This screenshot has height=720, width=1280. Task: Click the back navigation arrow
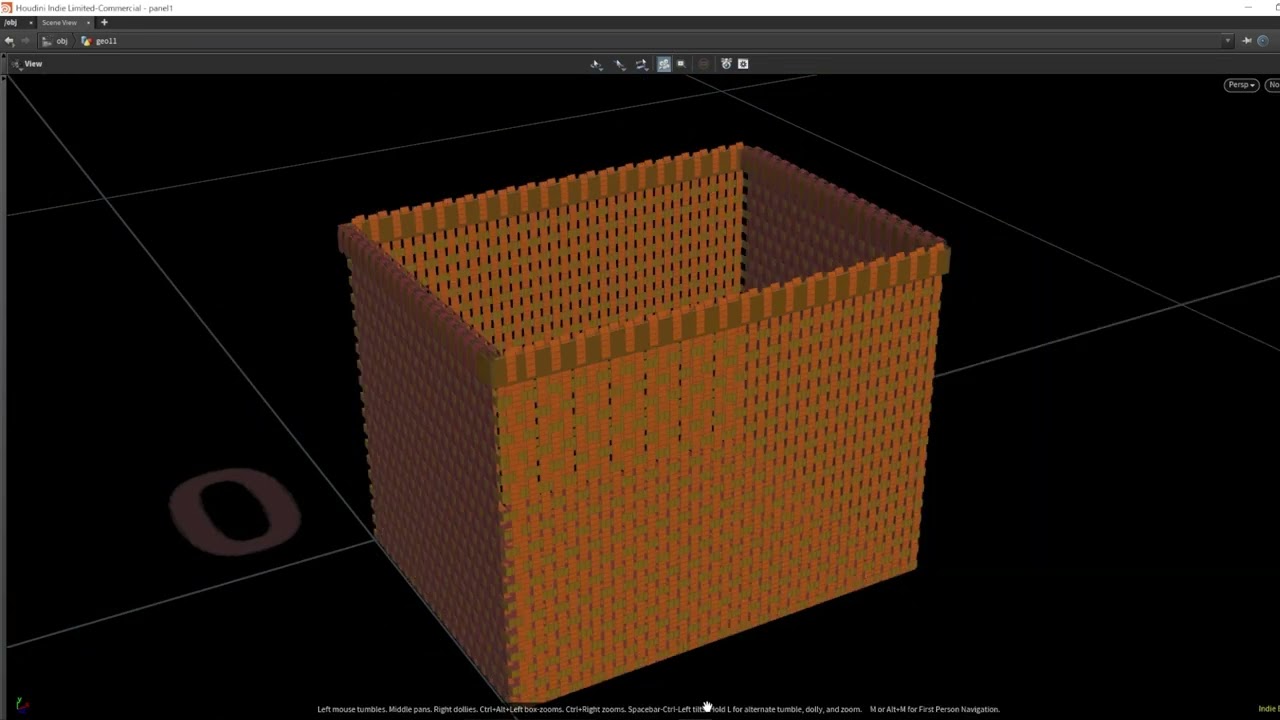(9, 41)
